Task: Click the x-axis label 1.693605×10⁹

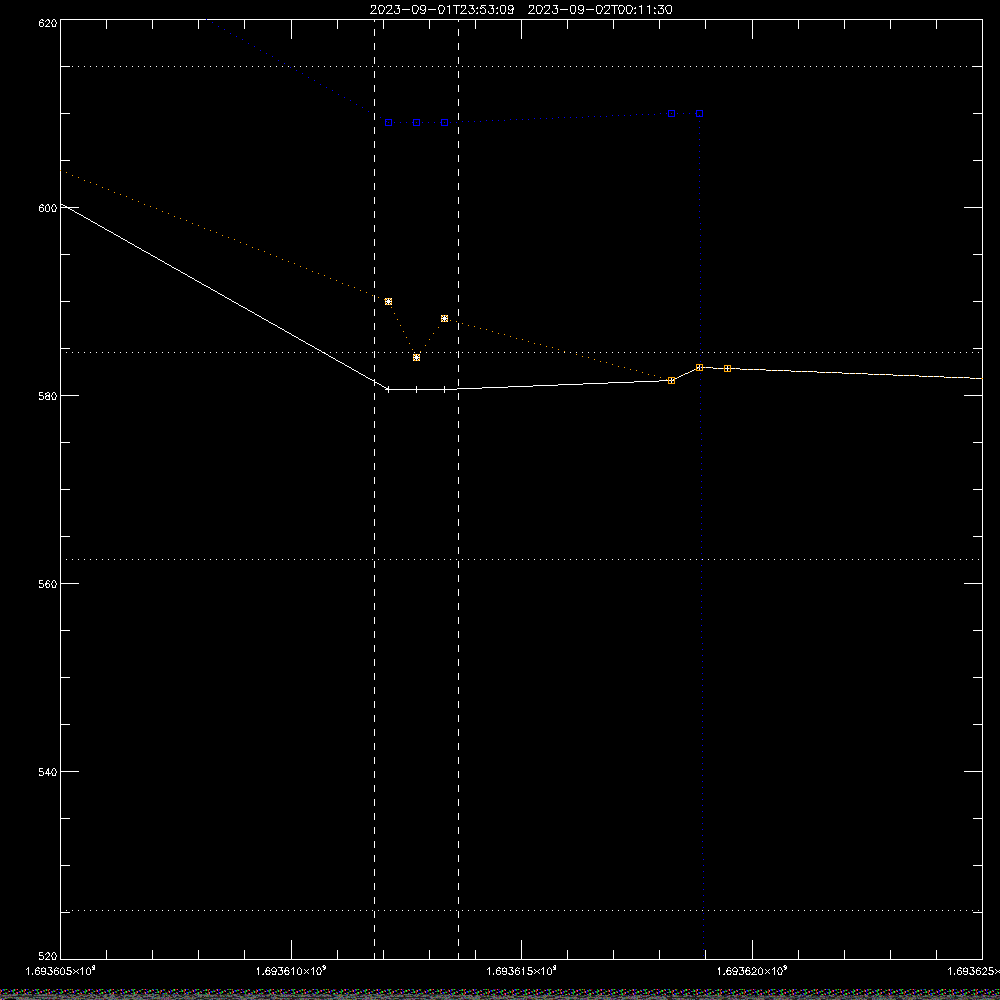Action: tap(60, 971)
